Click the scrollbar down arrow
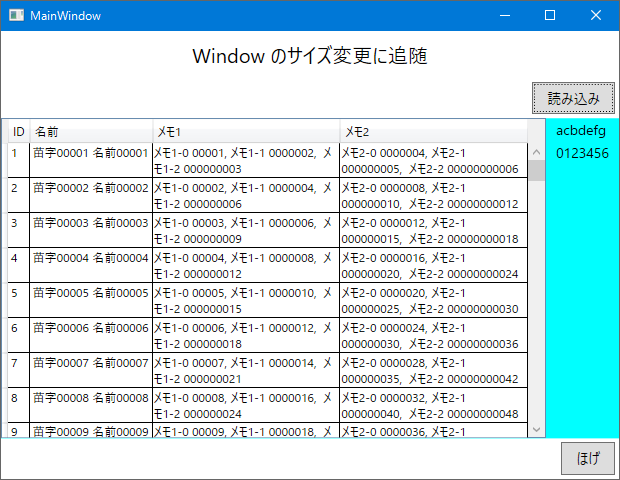The width and height of the screenshot is (620, 480). point(537,429)
